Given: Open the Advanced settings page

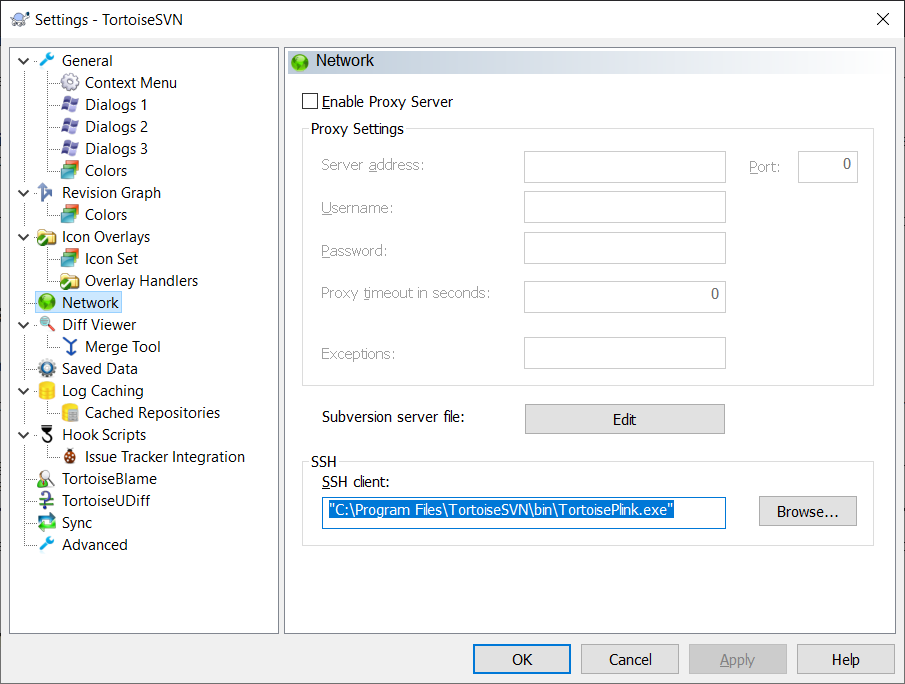Looking at the screenshot, I should tap(95, 544).
